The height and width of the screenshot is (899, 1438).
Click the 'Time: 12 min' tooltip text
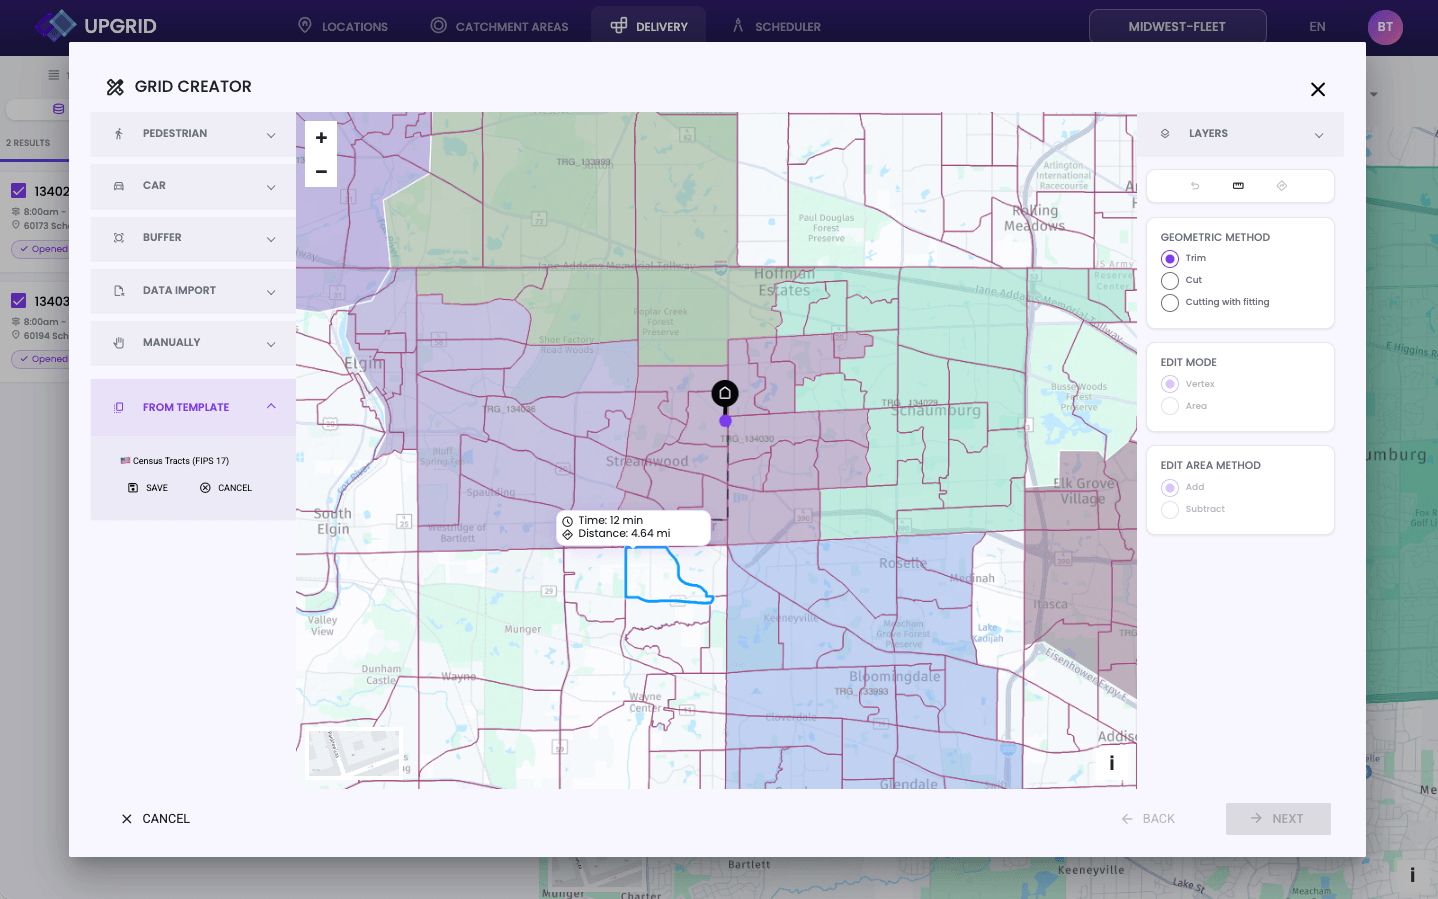pos(611,521)
